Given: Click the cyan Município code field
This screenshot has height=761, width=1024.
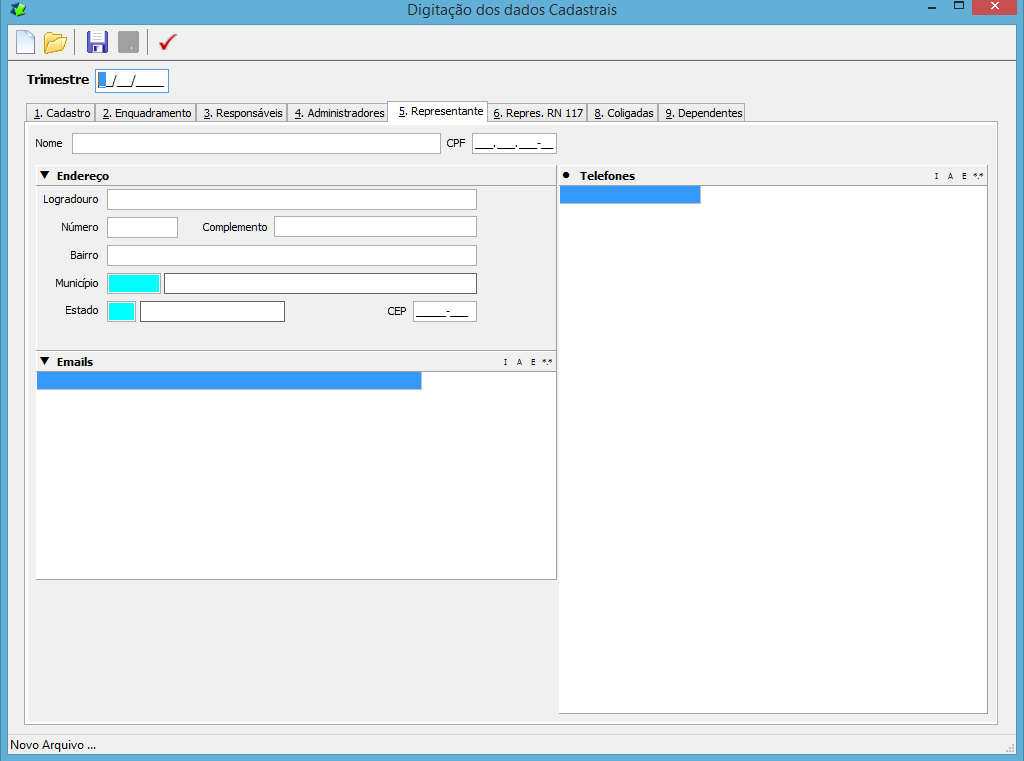Looking at the screenshot, I should [134, 283].
